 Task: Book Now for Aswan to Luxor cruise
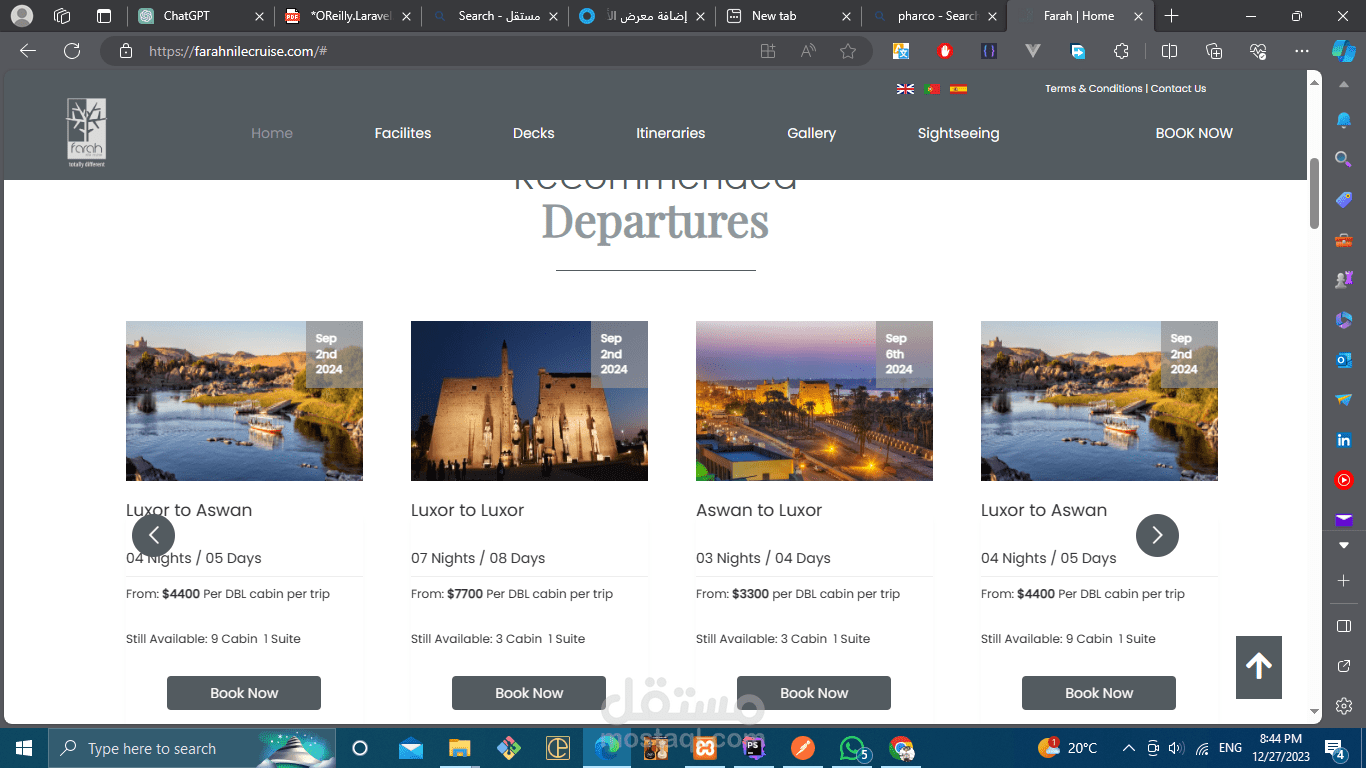tap(814, 693)
